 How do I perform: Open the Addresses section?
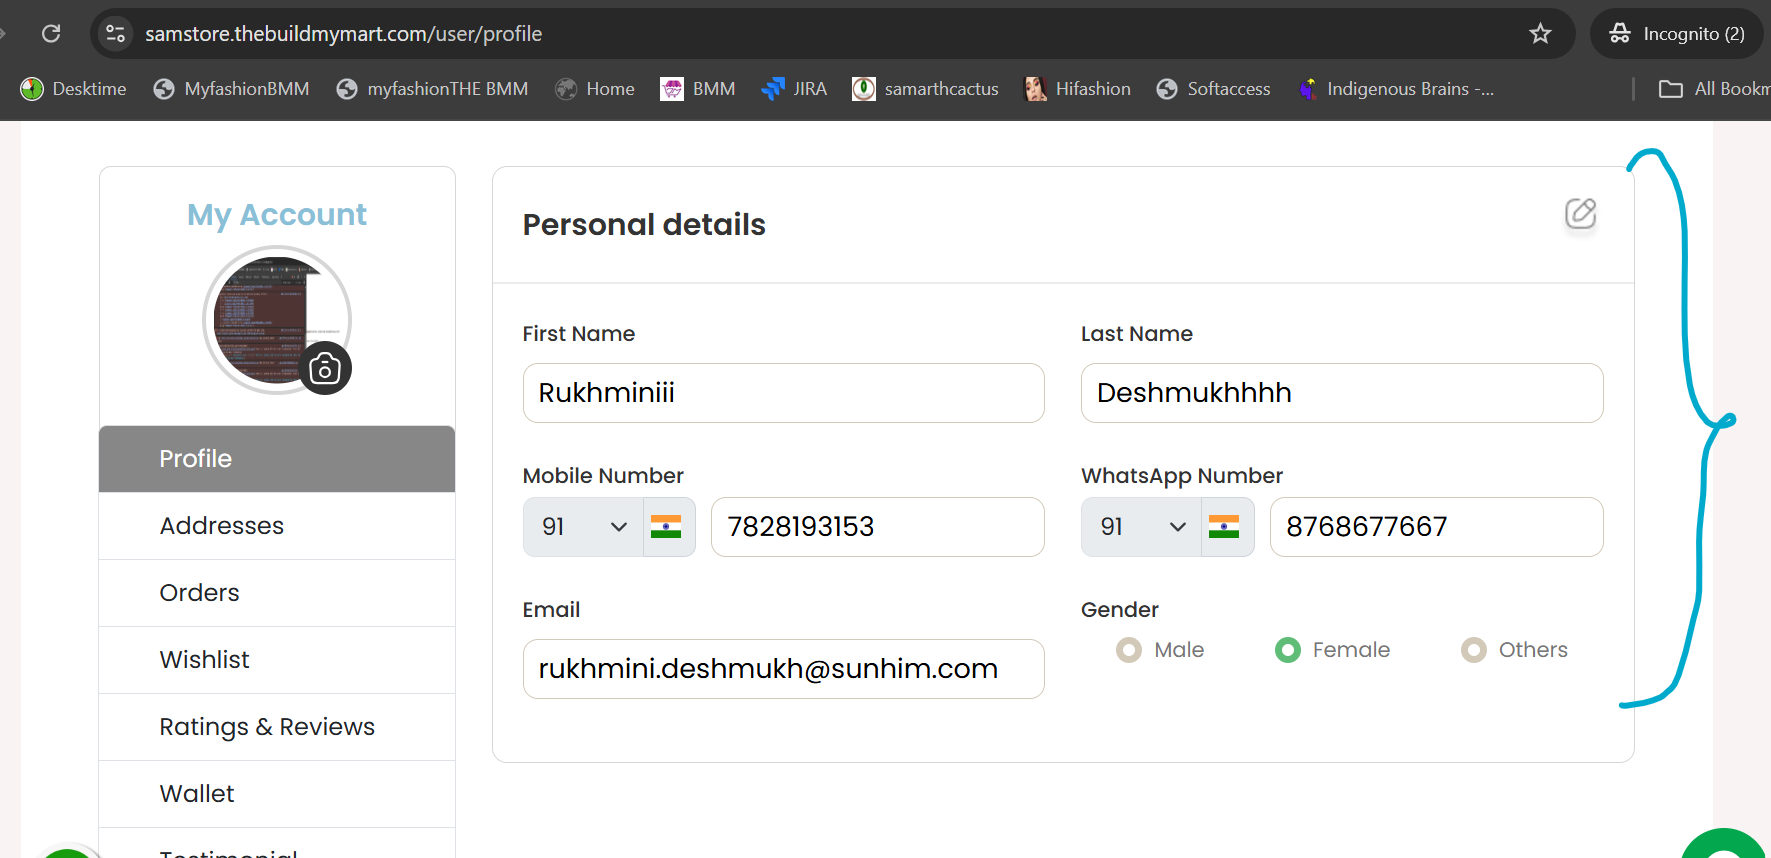click(277, 526)
